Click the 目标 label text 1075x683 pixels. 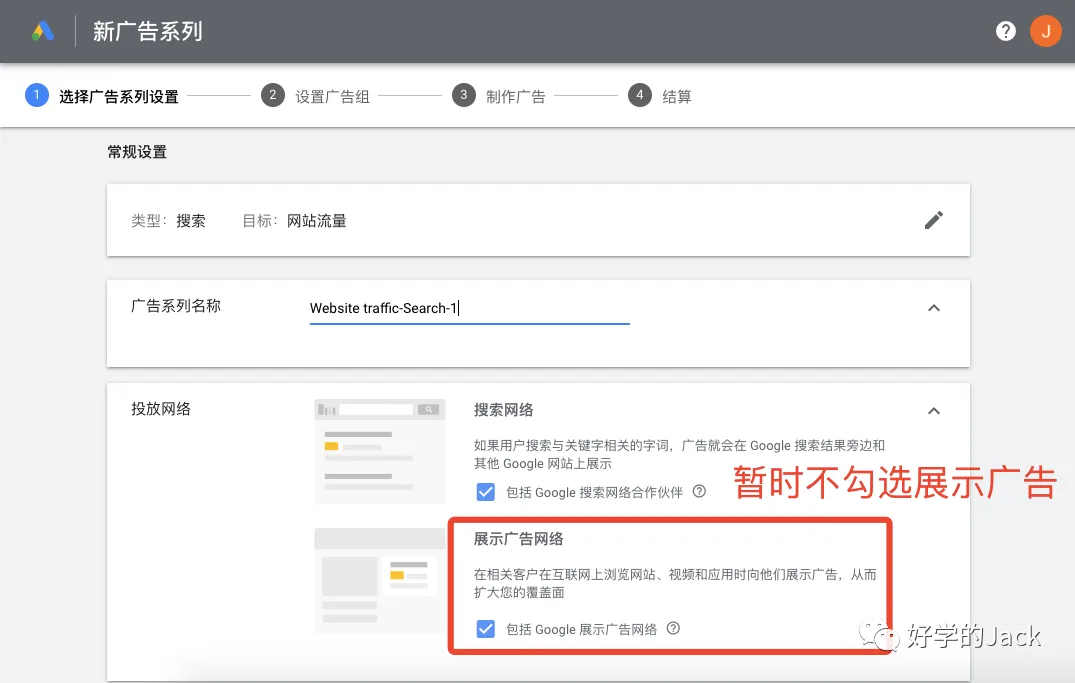pos(260,221)
